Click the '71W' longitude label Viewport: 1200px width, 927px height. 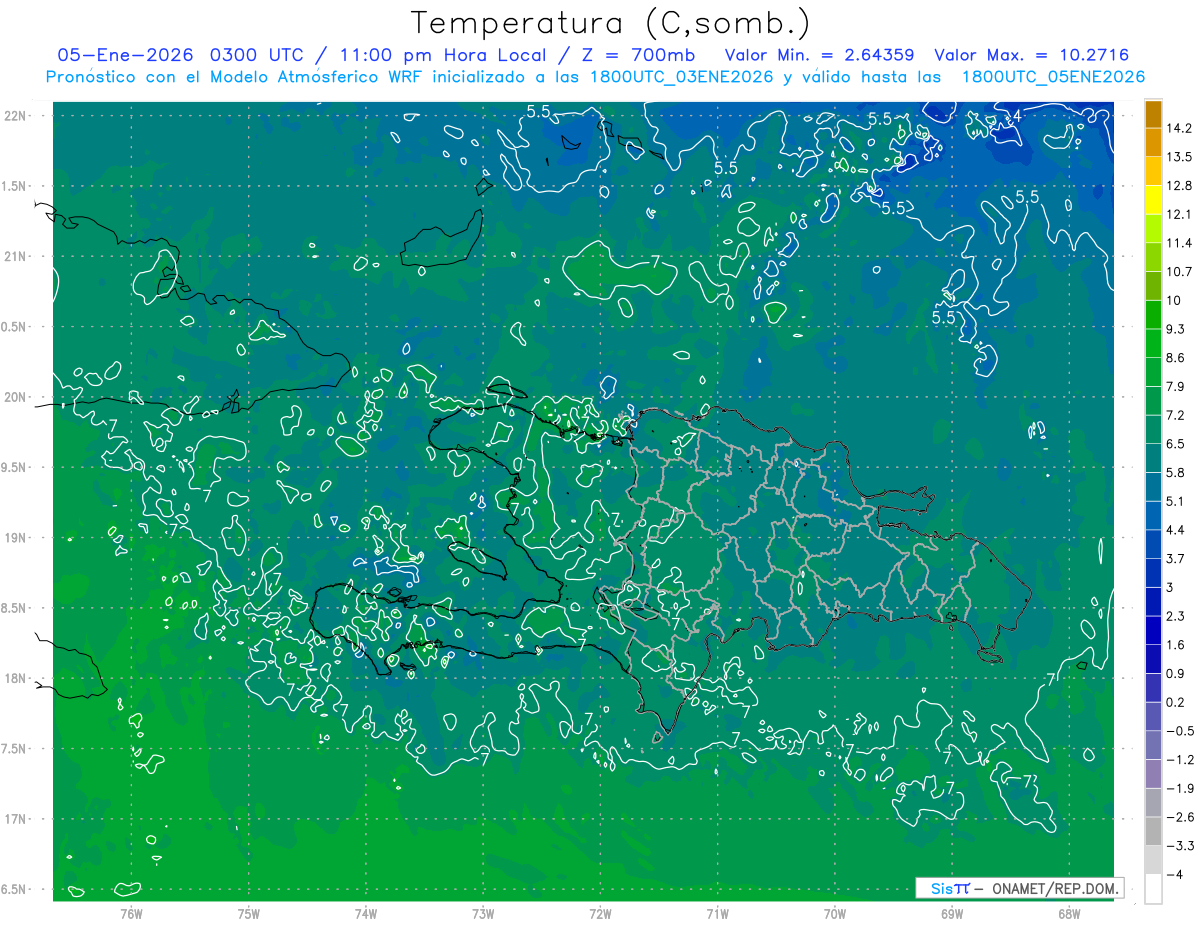(717, 913)
